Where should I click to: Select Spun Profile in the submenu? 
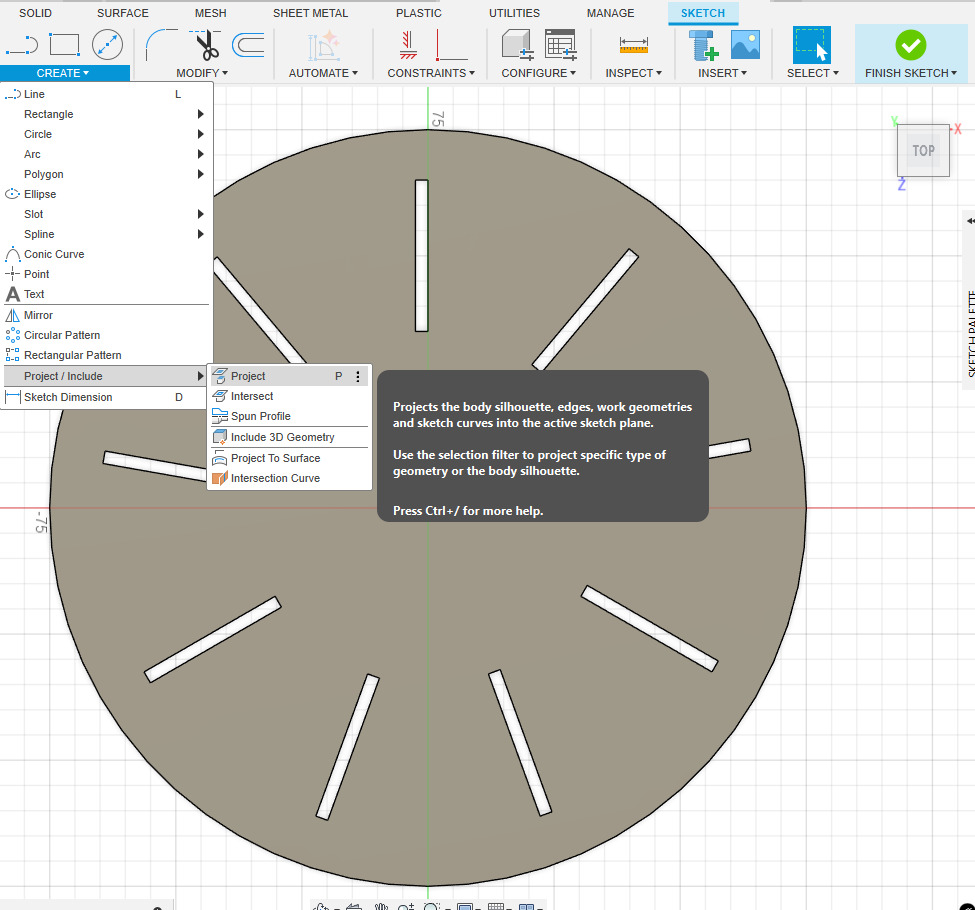(x=289, y=416)
